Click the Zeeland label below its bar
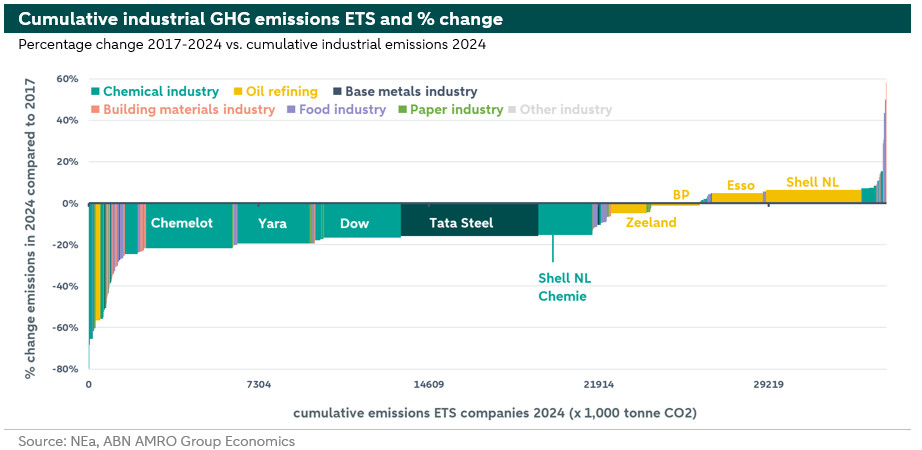922x450 pixels. (651, 222)
